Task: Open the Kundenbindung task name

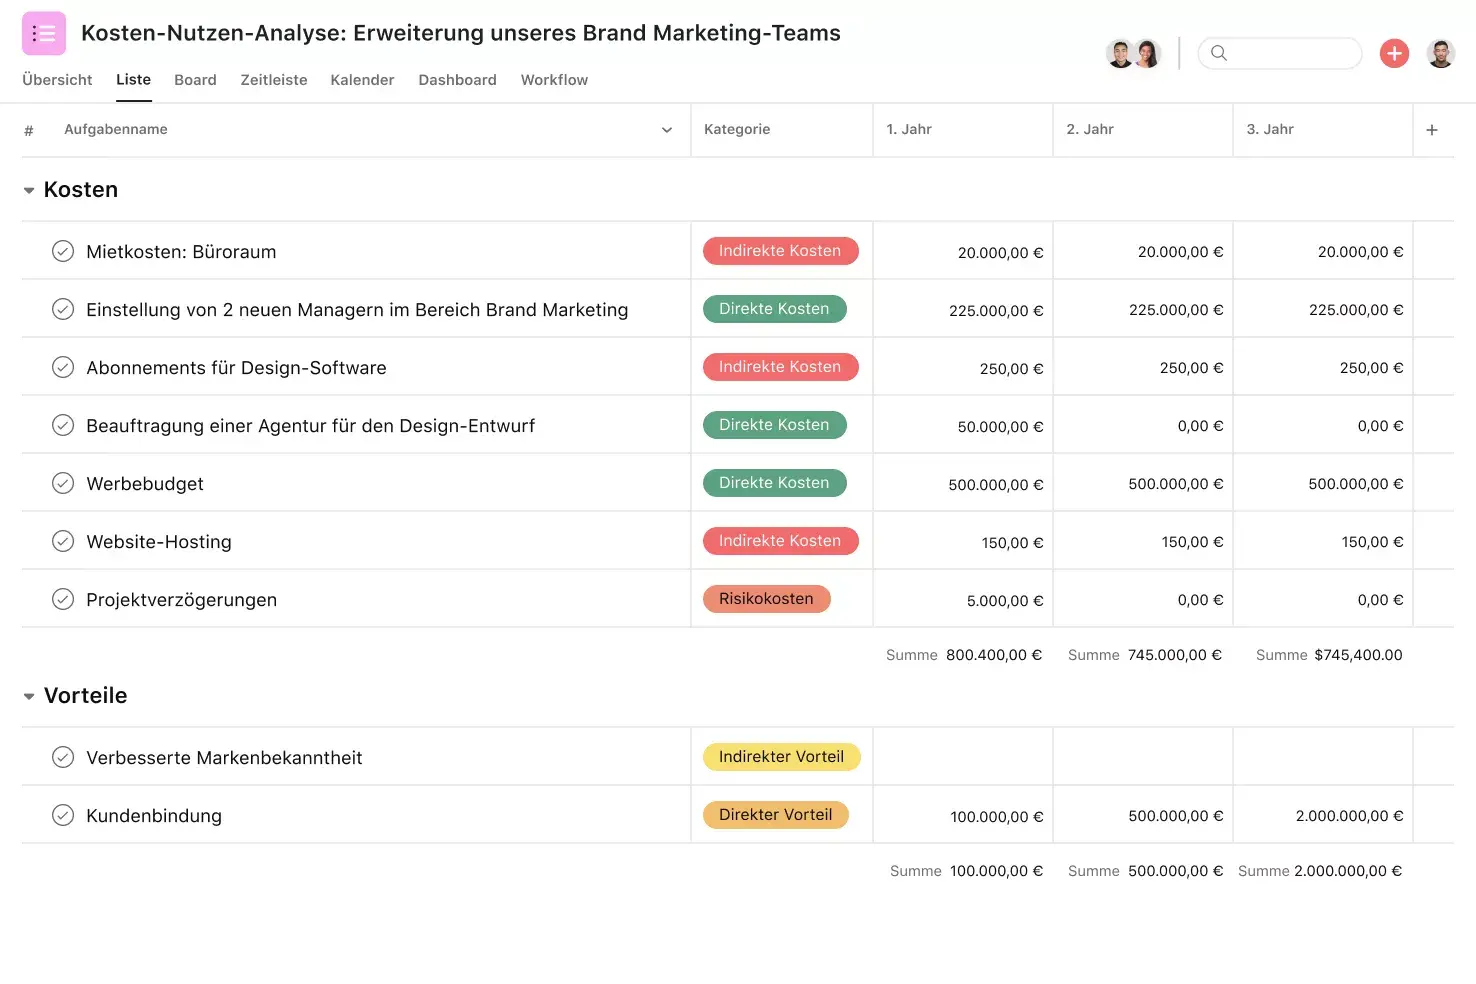Action: pos(154,816)
